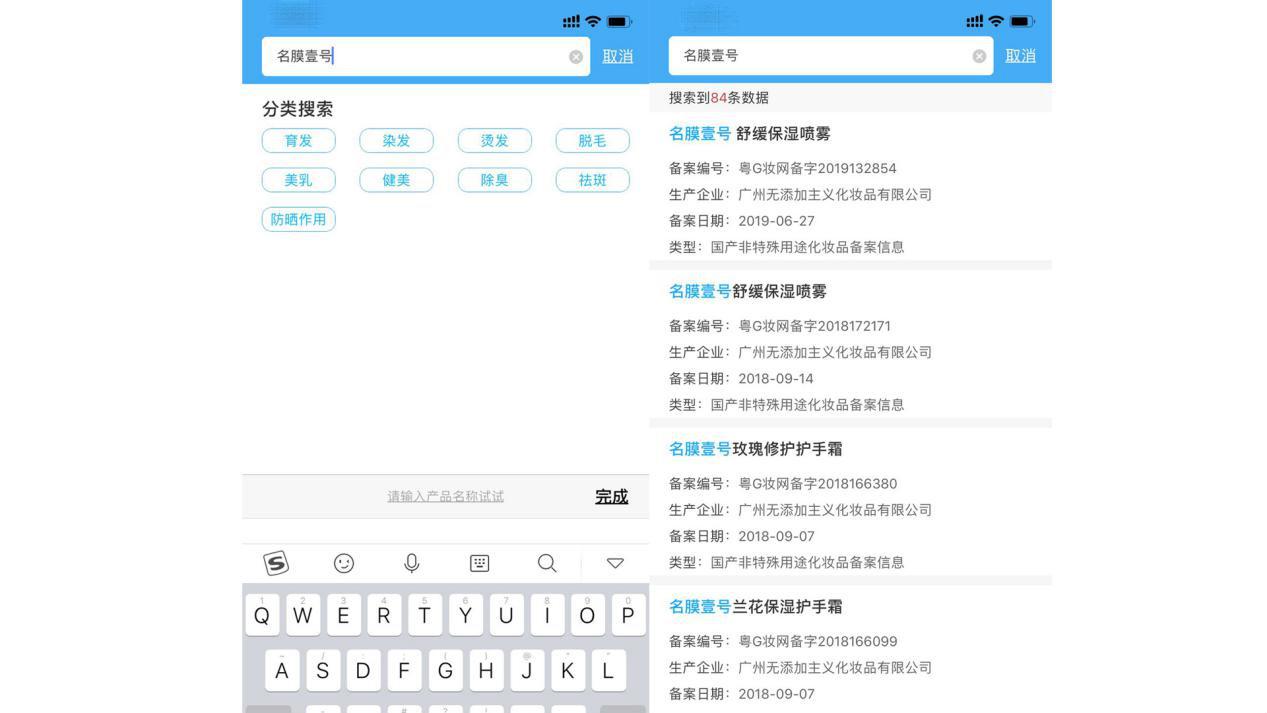The width and height of the screenshot is (1267, 713).
Task: Open the 名膜壹号兰花保湿护手霜 result
Action: pos(756,607)
